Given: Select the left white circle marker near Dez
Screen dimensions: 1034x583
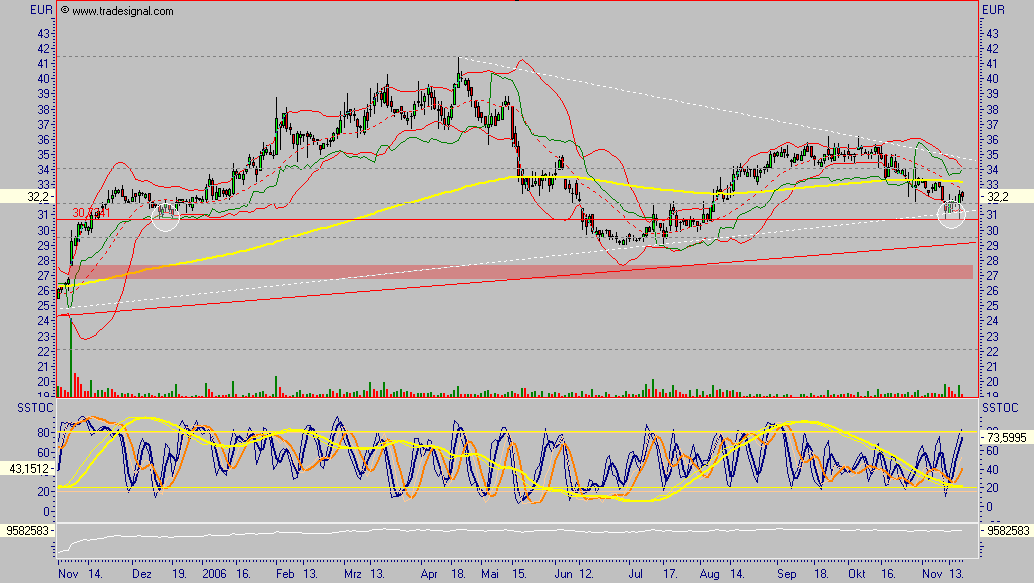Looking at the screenshot, I should [165, 217].
